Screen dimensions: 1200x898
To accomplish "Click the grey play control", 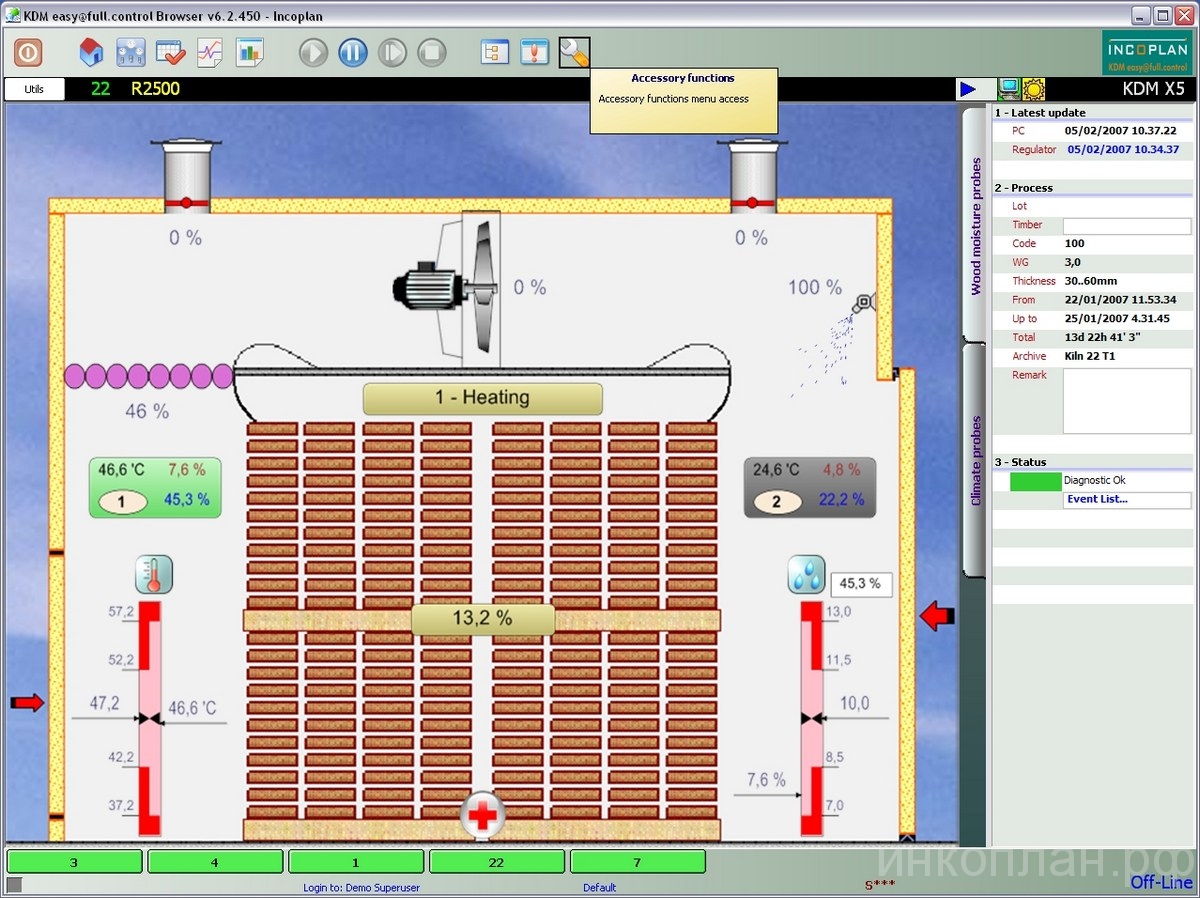I will click(313, 52).
